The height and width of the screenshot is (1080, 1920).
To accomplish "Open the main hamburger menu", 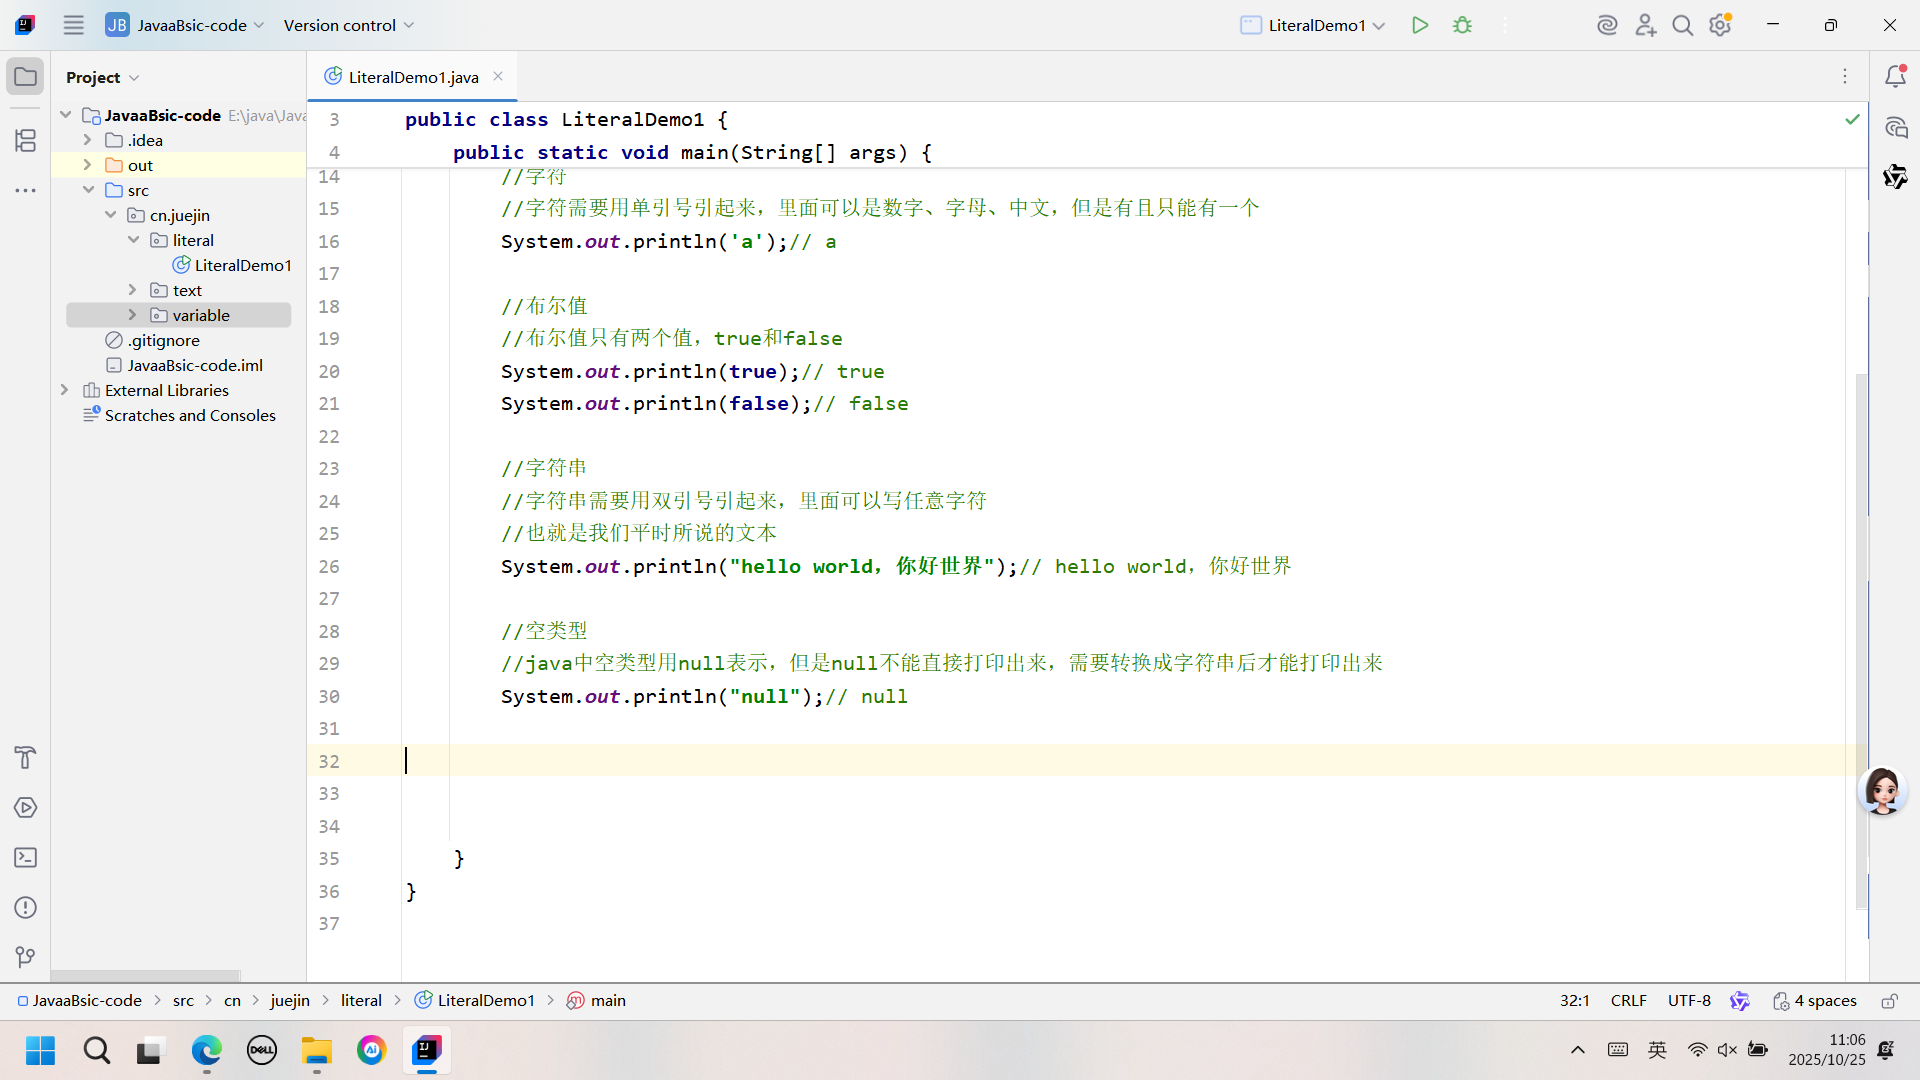I will click(x=73, y=25).
